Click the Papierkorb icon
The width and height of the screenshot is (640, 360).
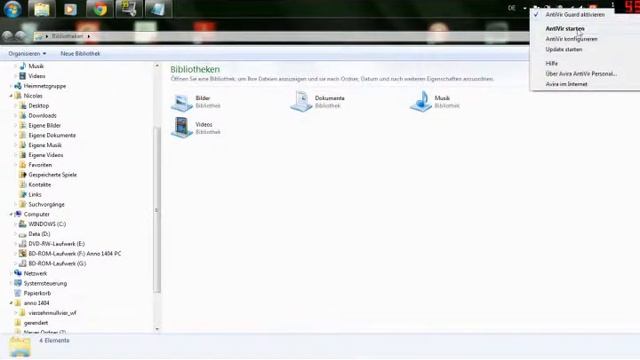[18, 293]
